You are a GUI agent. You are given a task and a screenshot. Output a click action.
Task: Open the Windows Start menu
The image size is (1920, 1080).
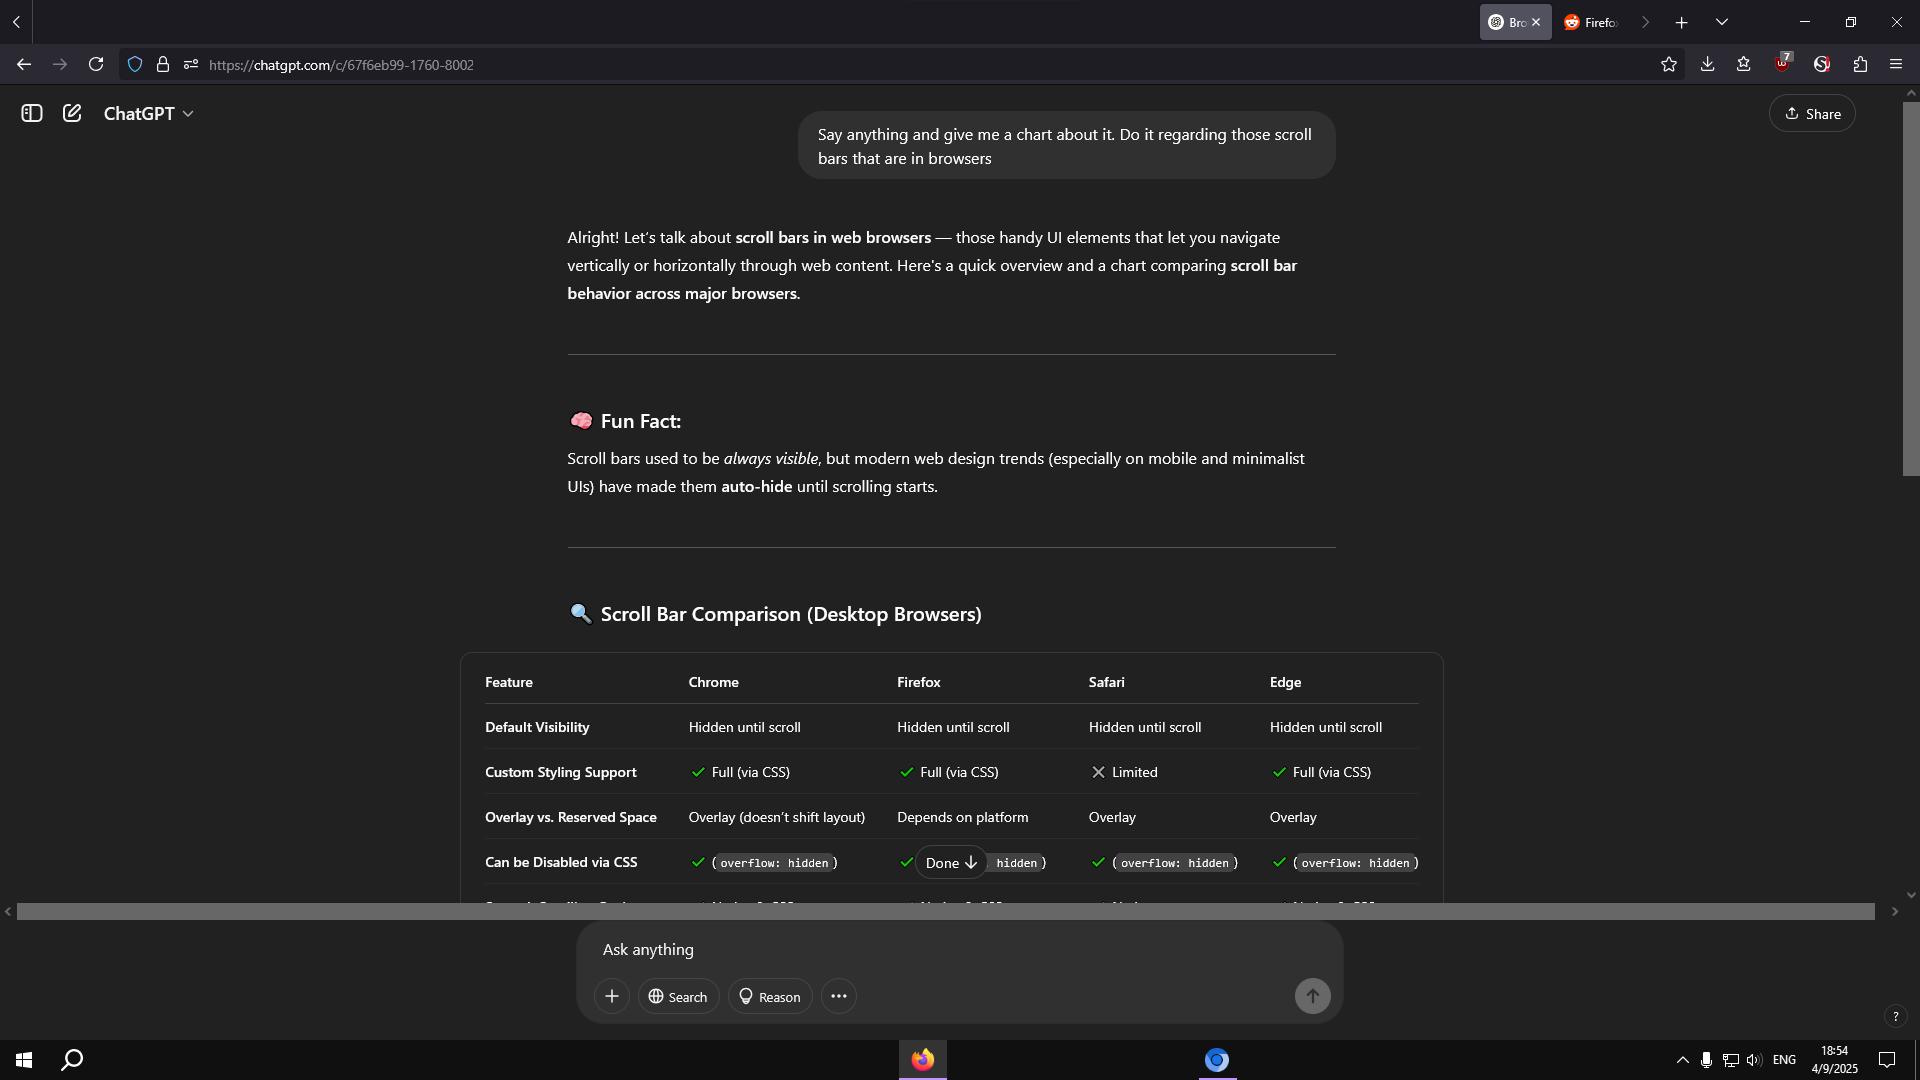[24, 1060]
